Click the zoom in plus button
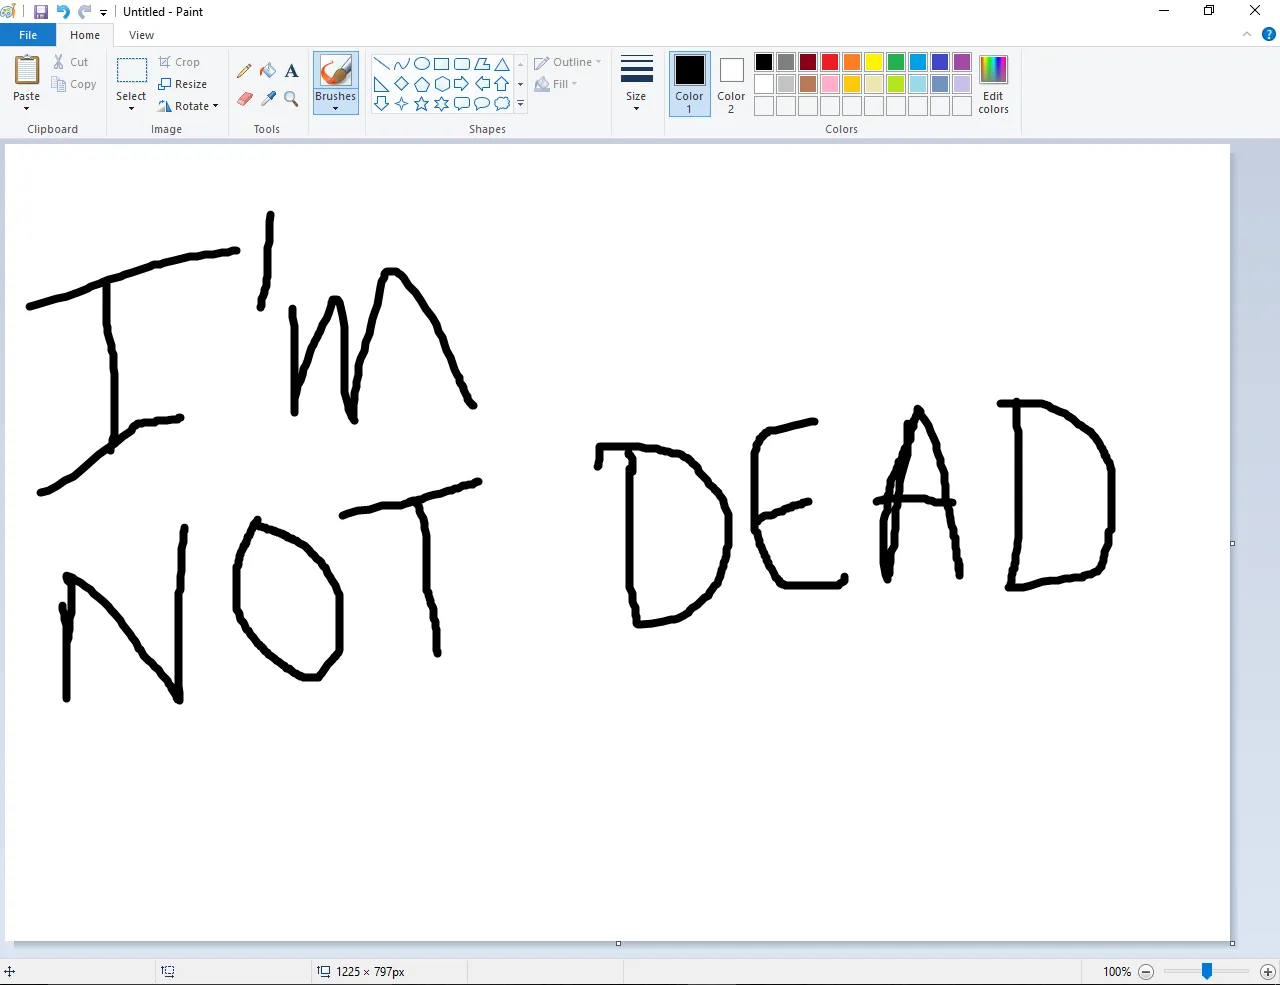Screen dimensions: 1280x985 tap(1267, 972)
